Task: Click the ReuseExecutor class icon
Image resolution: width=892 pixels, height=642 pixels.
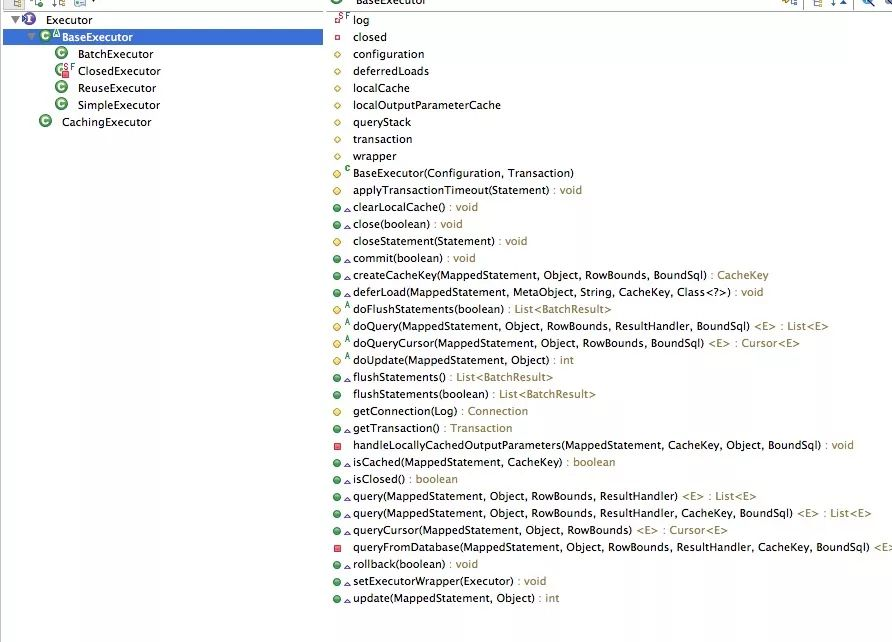Action: 61,88
